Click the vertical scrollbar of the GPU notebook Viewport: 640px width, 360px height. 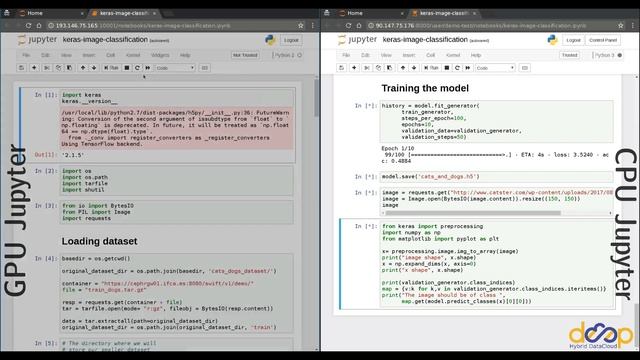point(316,98)
